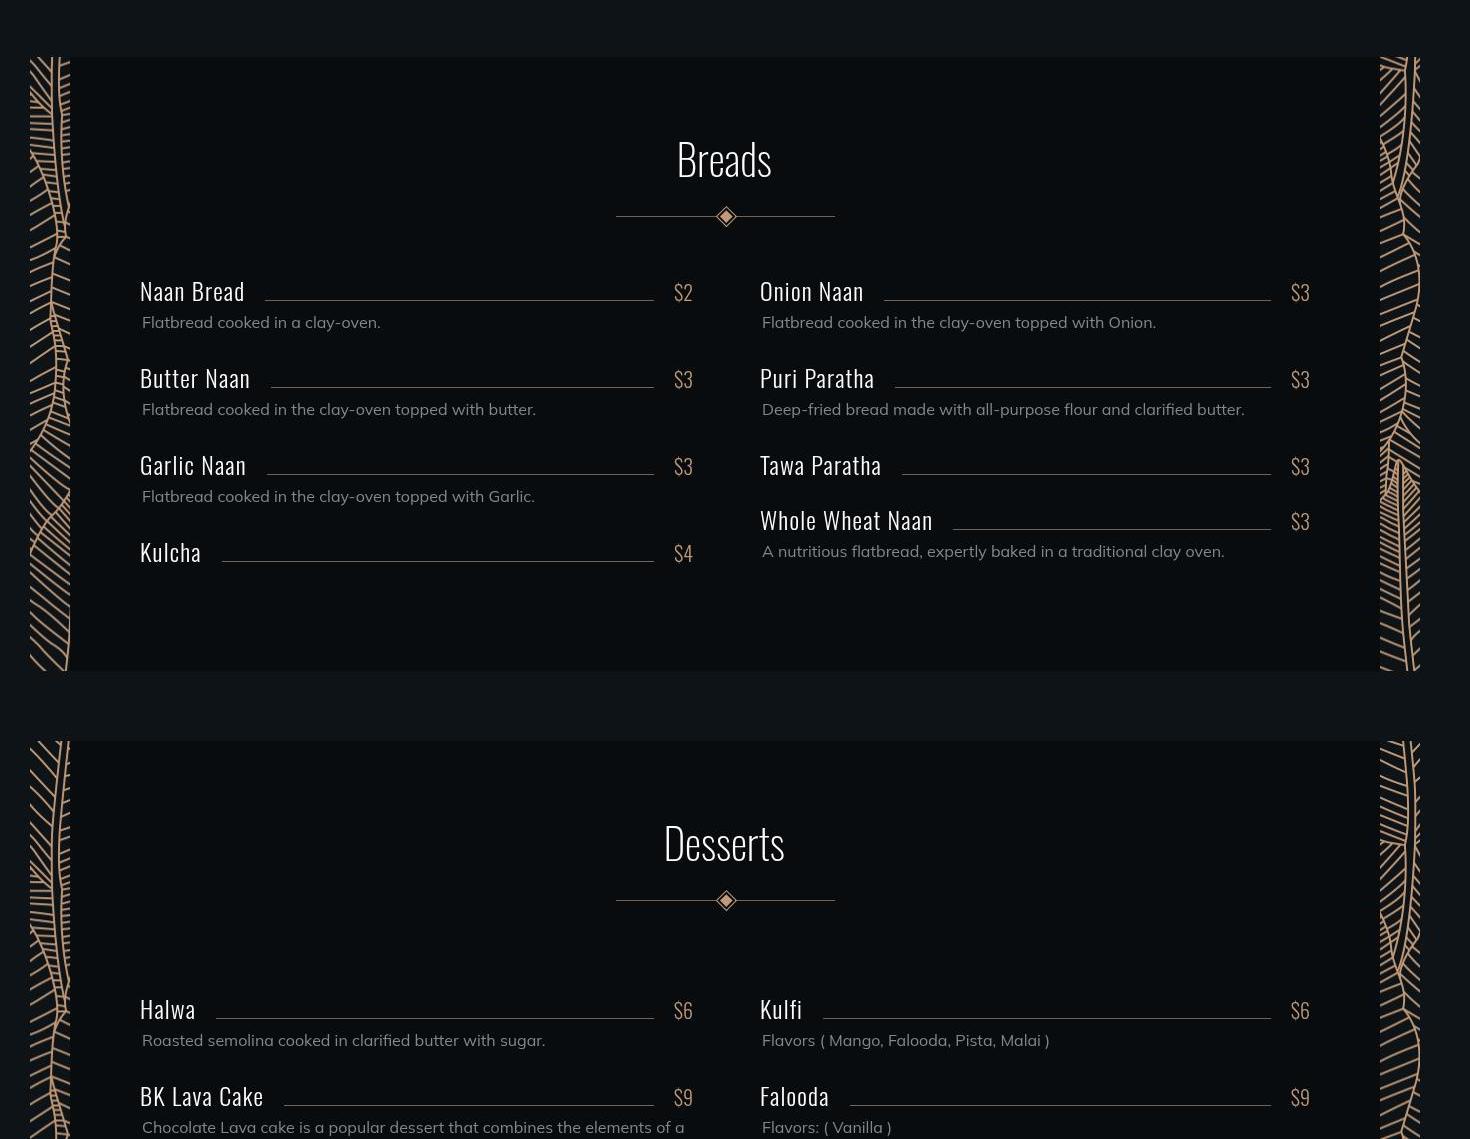
Task: Click the Kulfi flavors description text
Action: click(x=905, y=1040)
